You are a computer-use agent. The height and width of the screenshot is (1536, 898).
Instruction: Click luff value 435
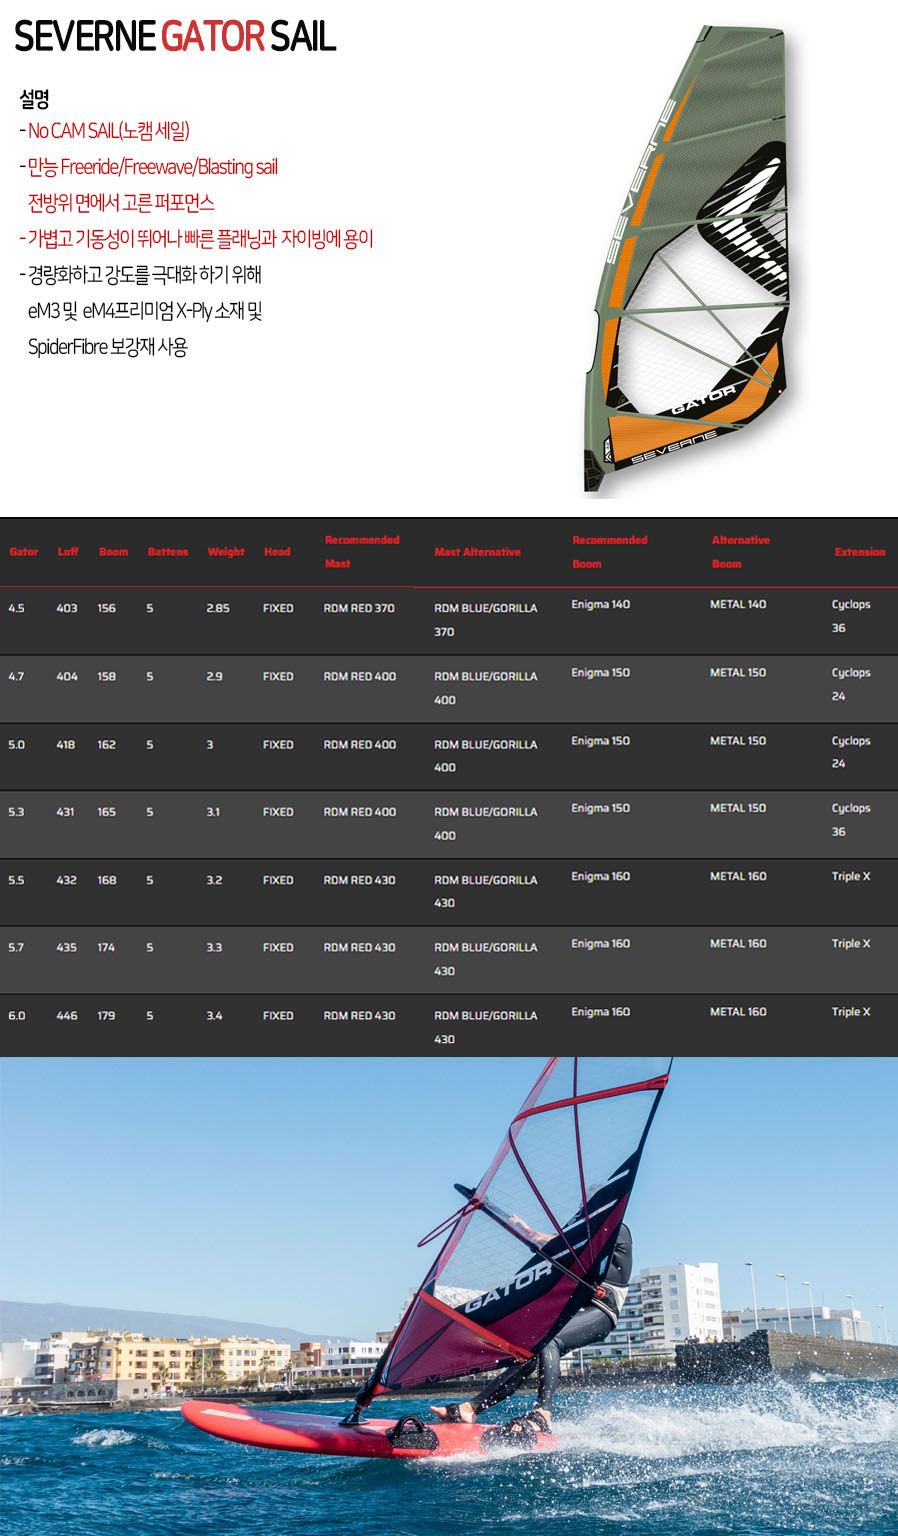67,947
